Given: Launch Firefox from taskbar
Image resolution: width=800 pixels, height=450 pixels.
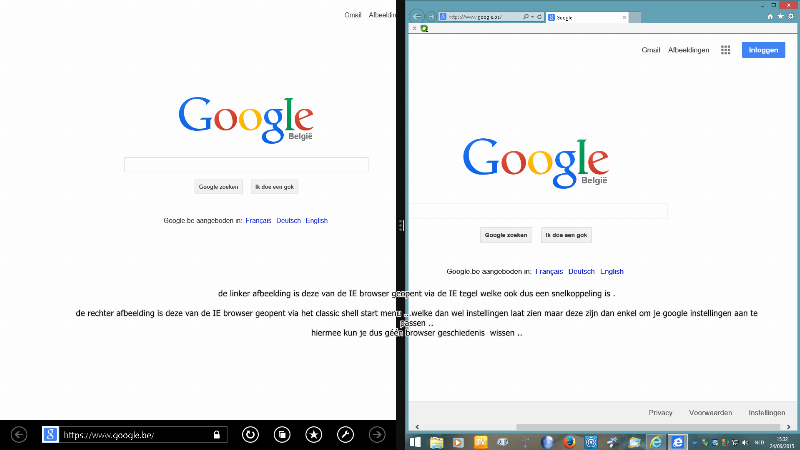Looking at the screenshot, I should (569, 442).
